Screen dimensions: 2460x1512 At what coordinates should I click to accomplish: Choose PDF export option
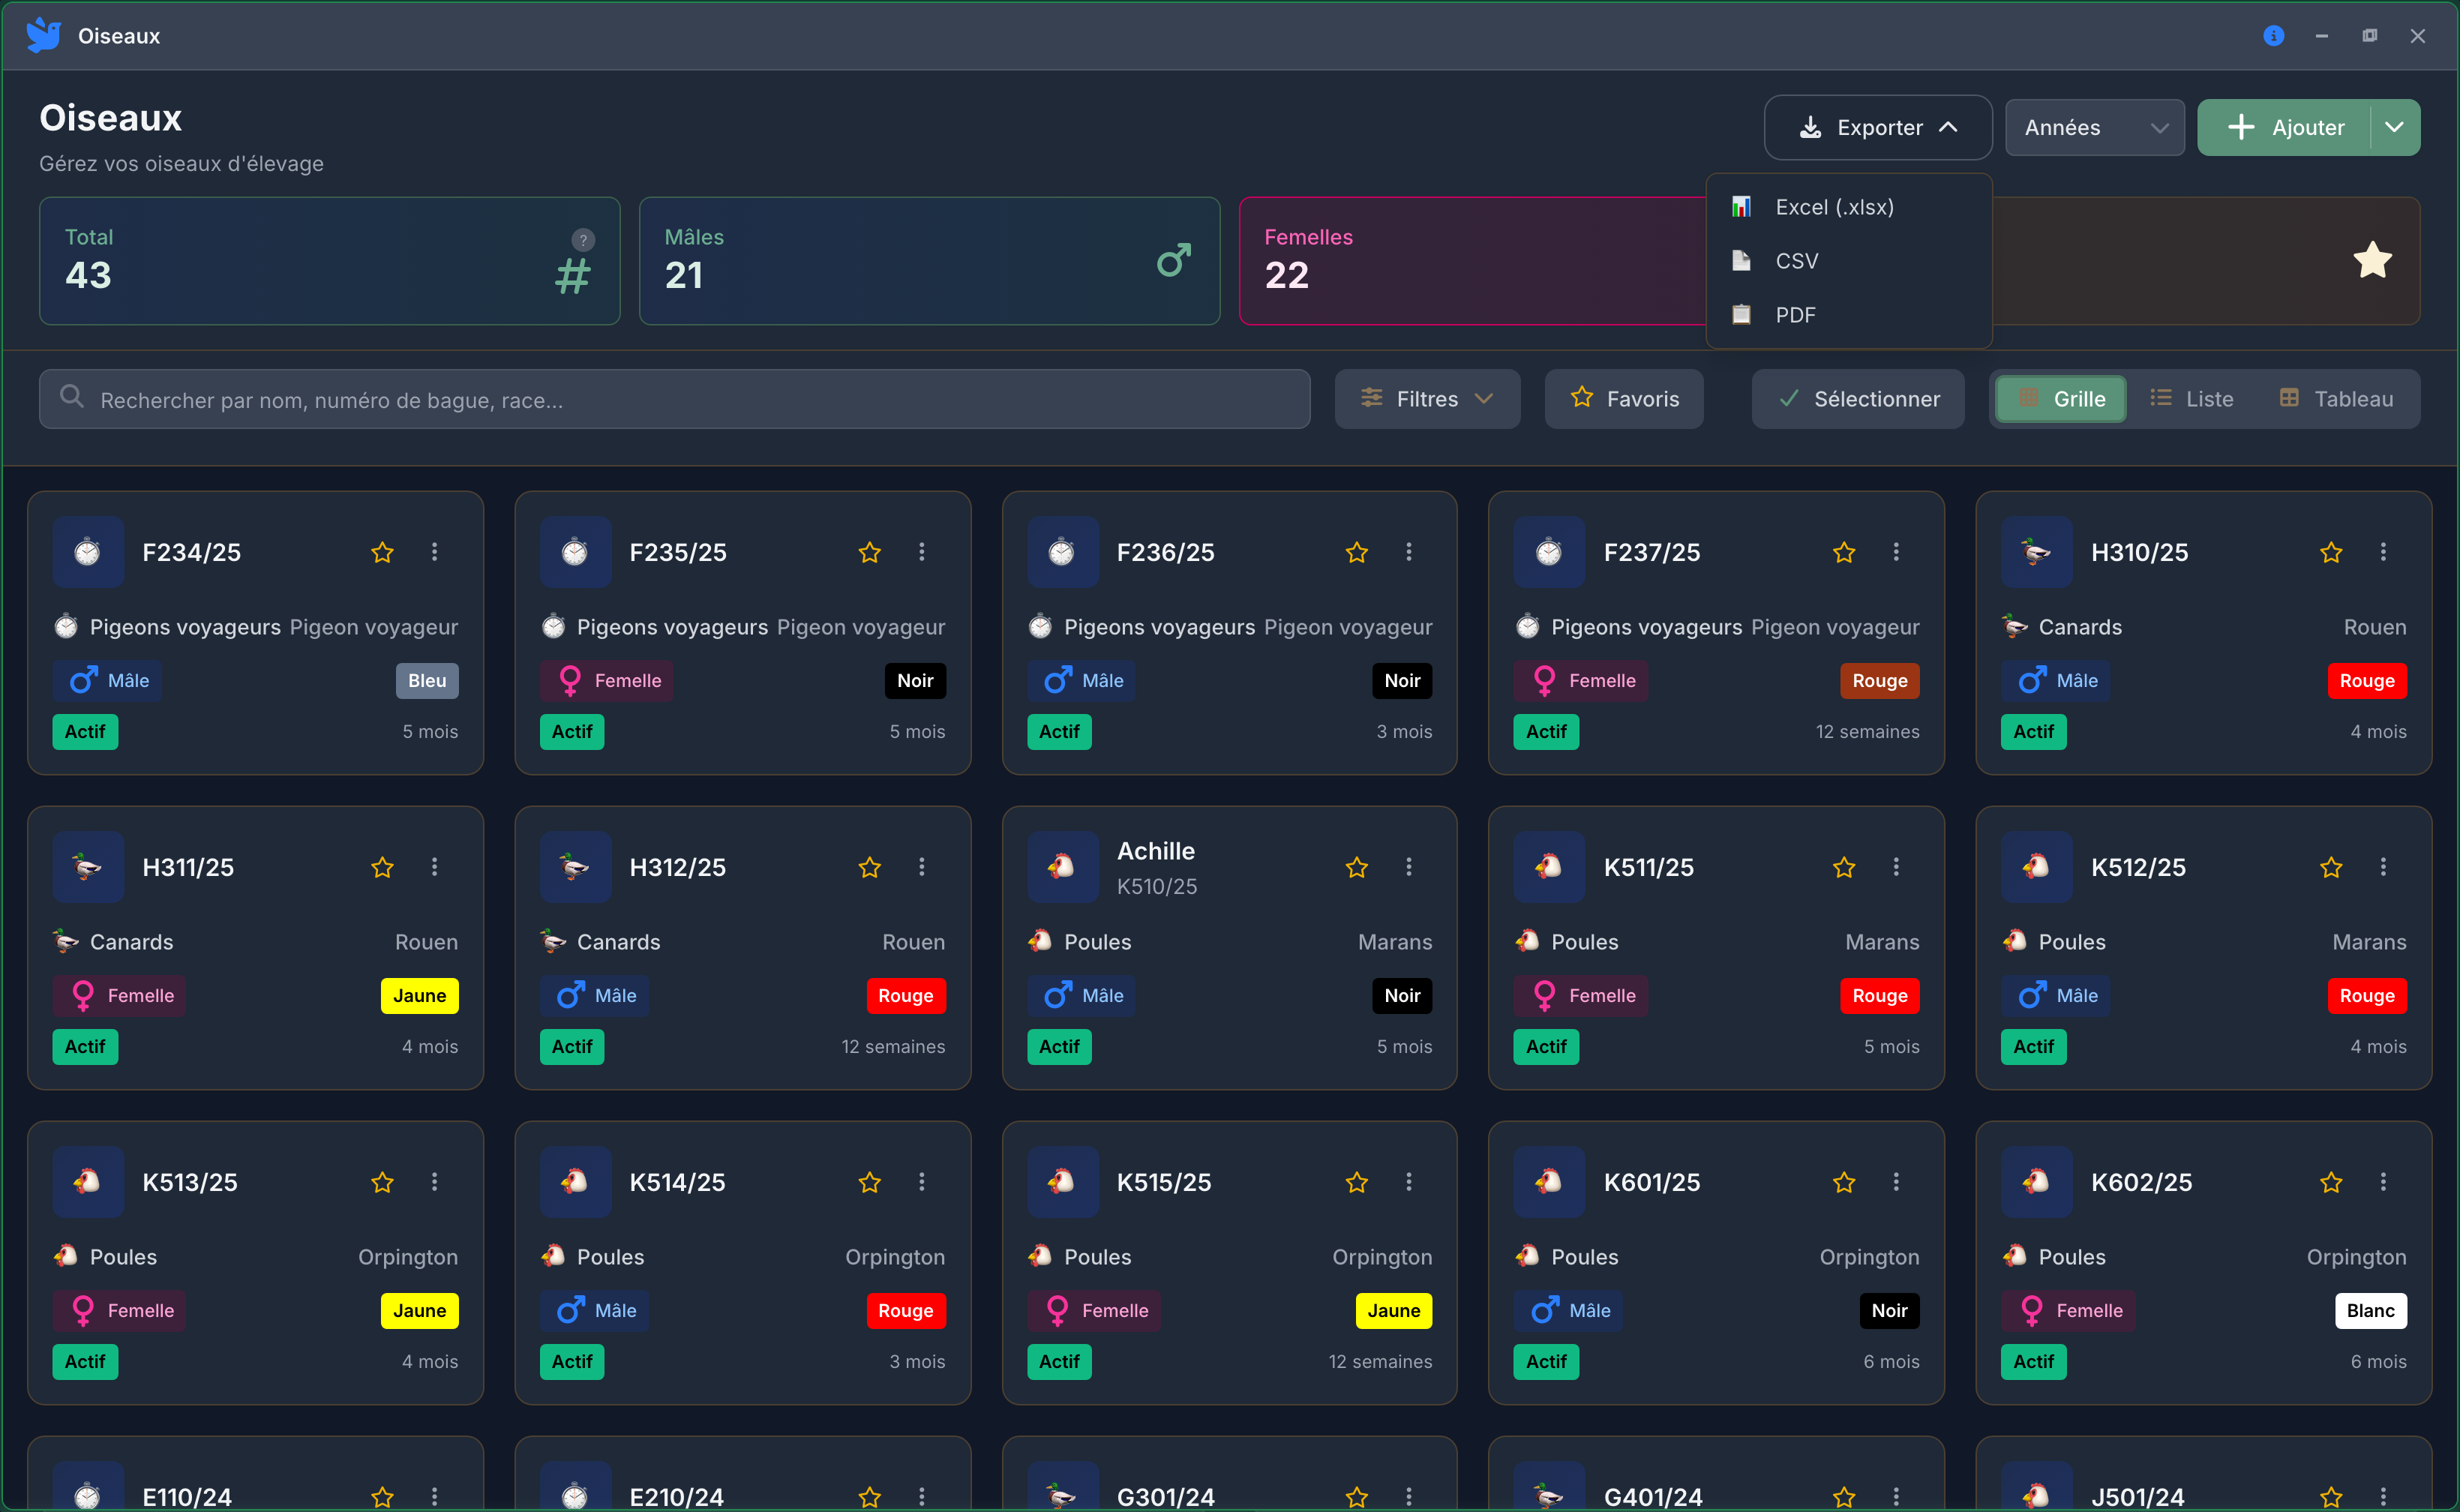point(1849,315)
